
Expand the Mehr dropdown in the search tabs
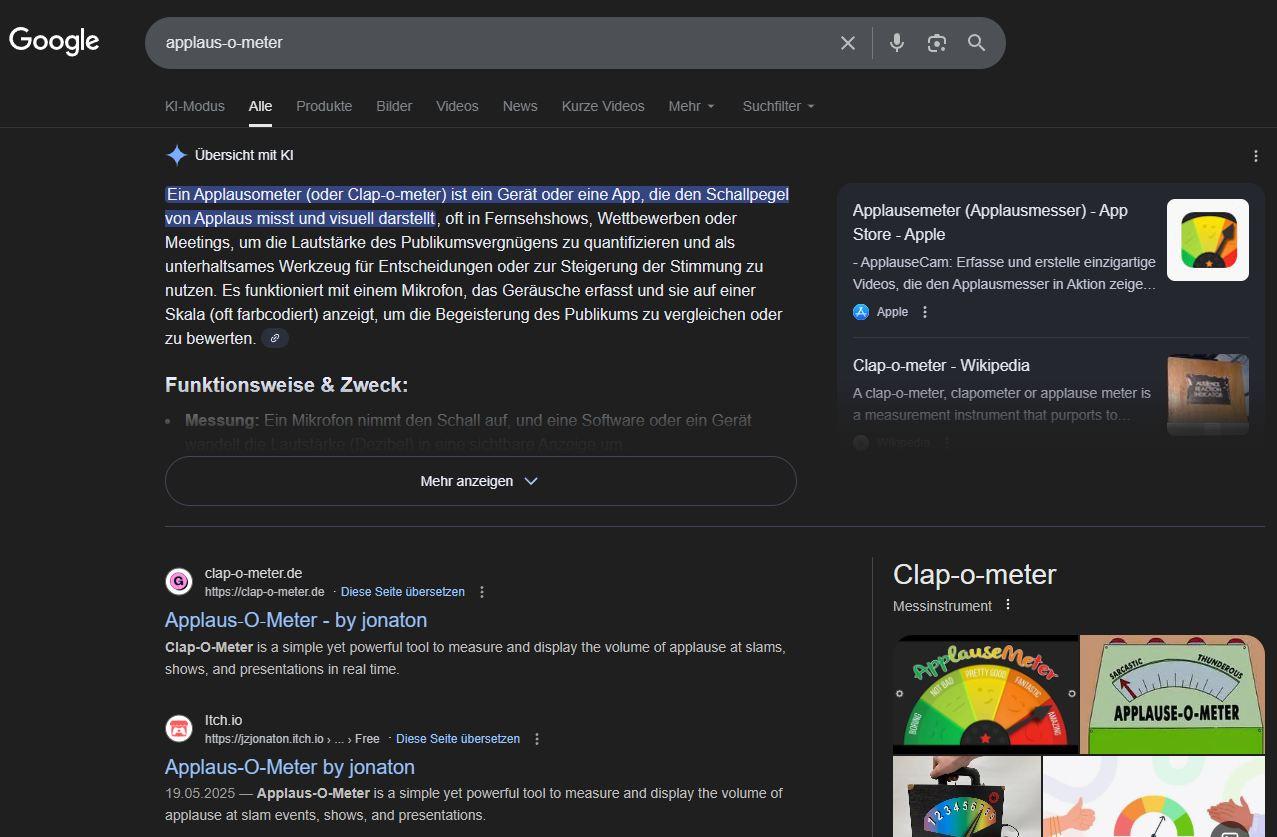coord(692,106)
